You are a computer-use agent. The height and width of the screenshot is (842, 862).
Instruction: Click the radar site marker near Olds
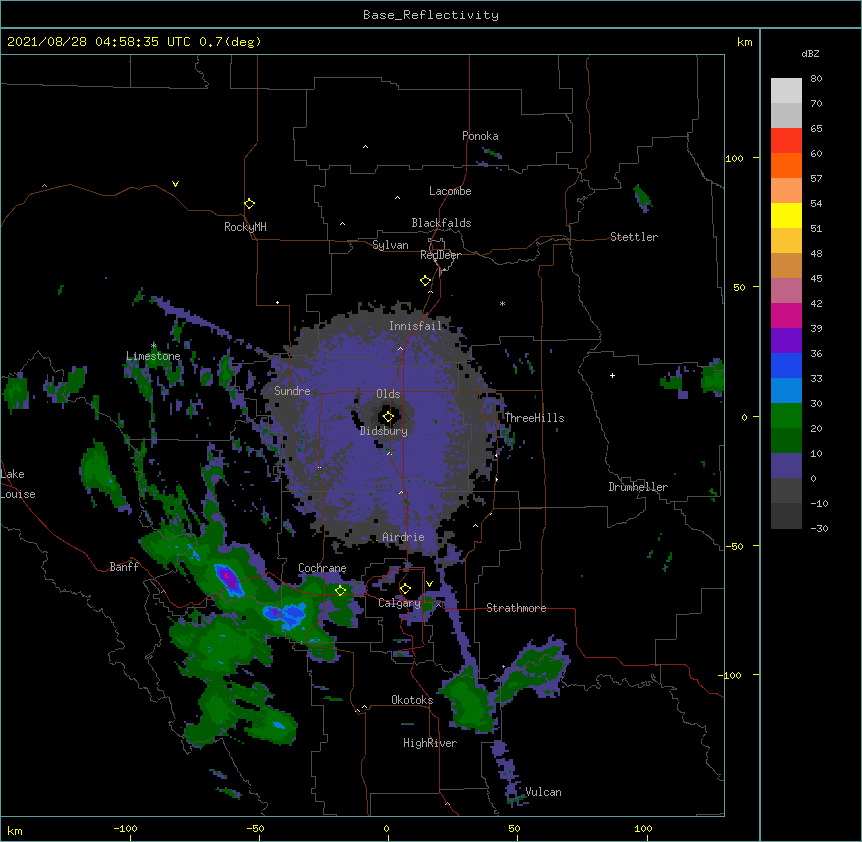[388, 417]
